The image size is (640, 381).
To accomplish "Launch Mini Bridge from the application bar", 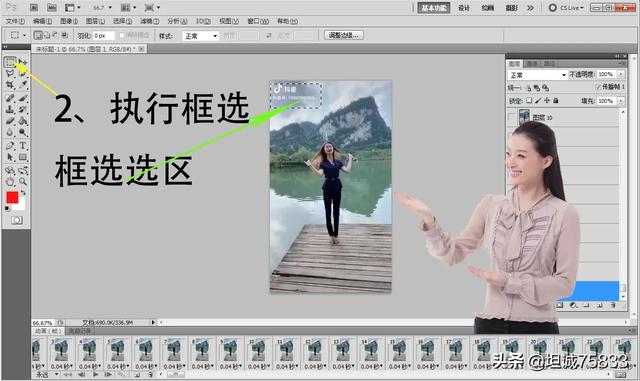I will pyautogui.click(x=51, y=7).
